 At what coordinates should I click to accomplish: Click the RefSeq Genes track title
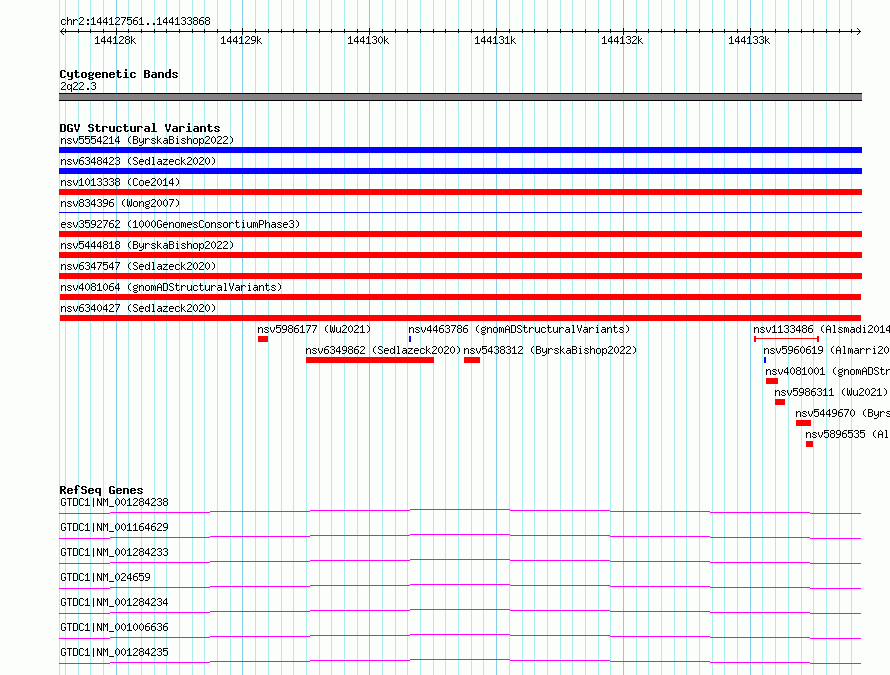tap(101, 490)
